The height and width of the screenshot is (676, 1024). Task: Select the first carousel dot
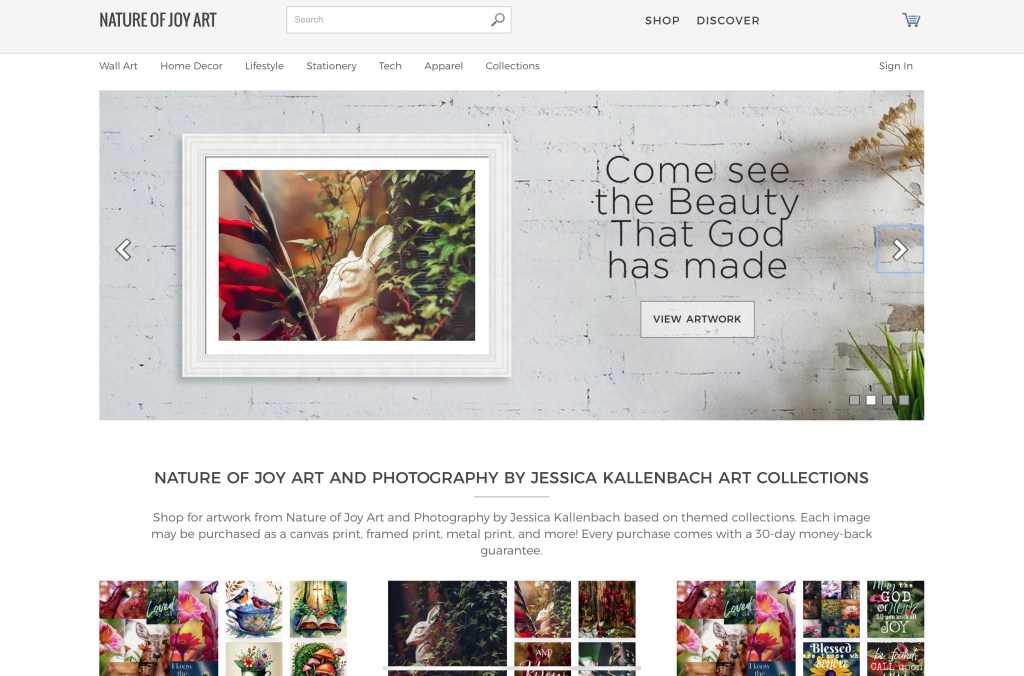[854, 400]
